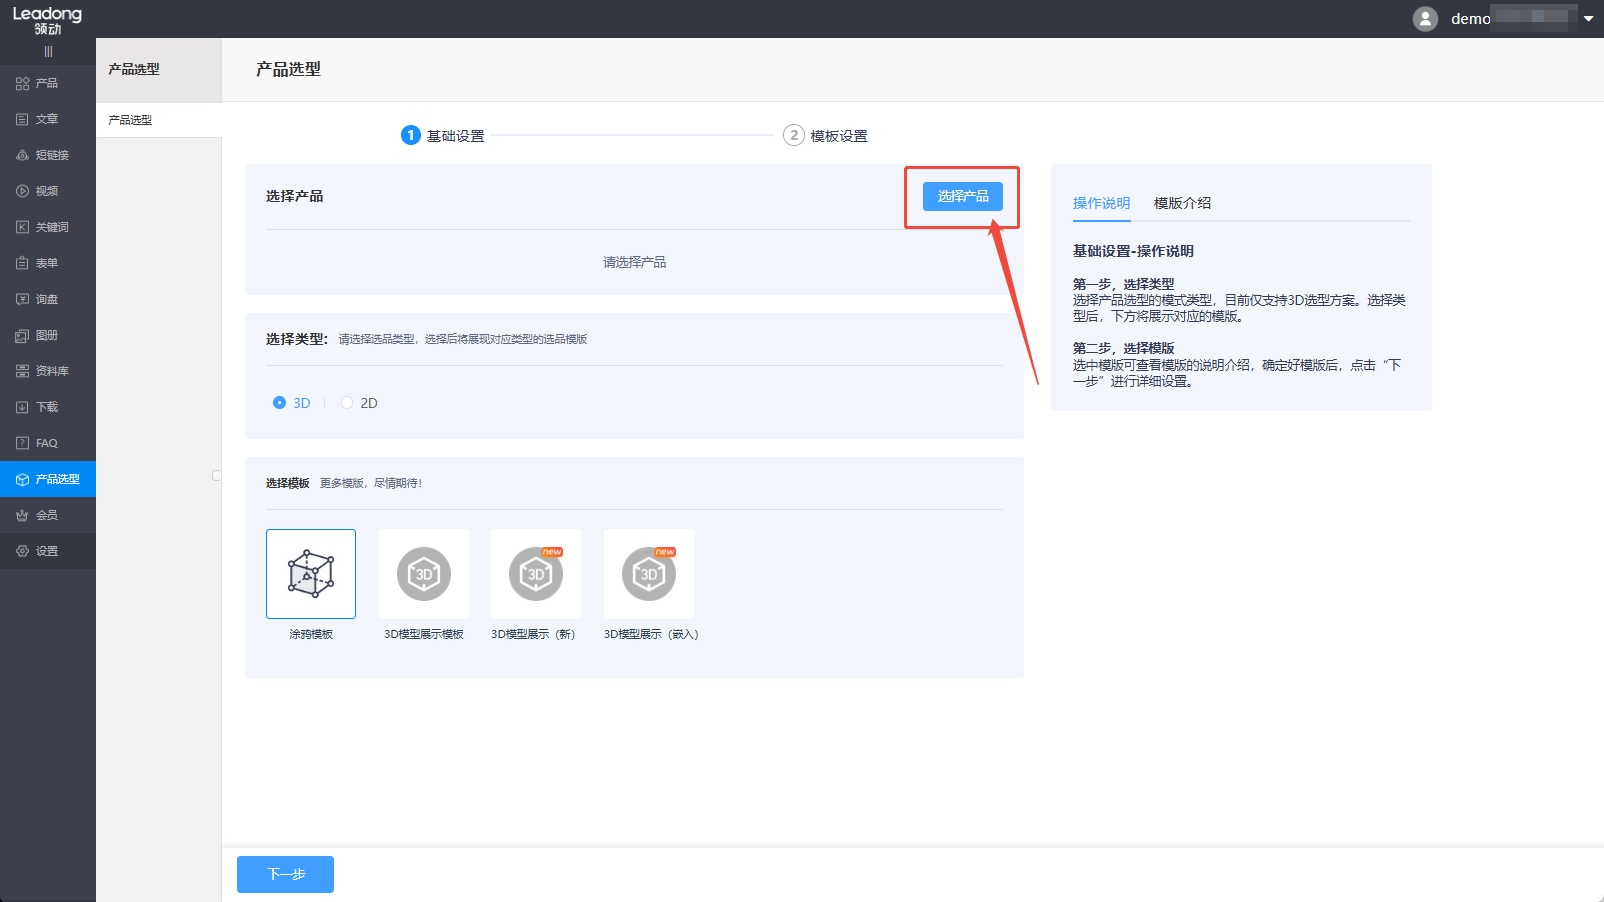
Task: Click the 短链接 short link icon
Action: click(x=22, y=155)
